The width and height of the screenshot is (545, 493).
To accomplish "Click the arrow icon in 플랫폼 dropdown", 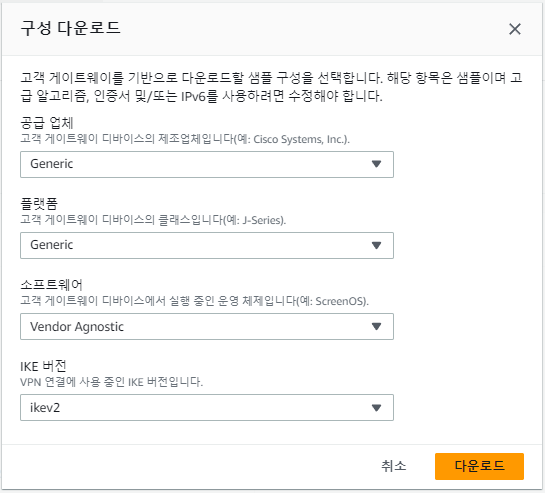I will [x=376, y=245].
